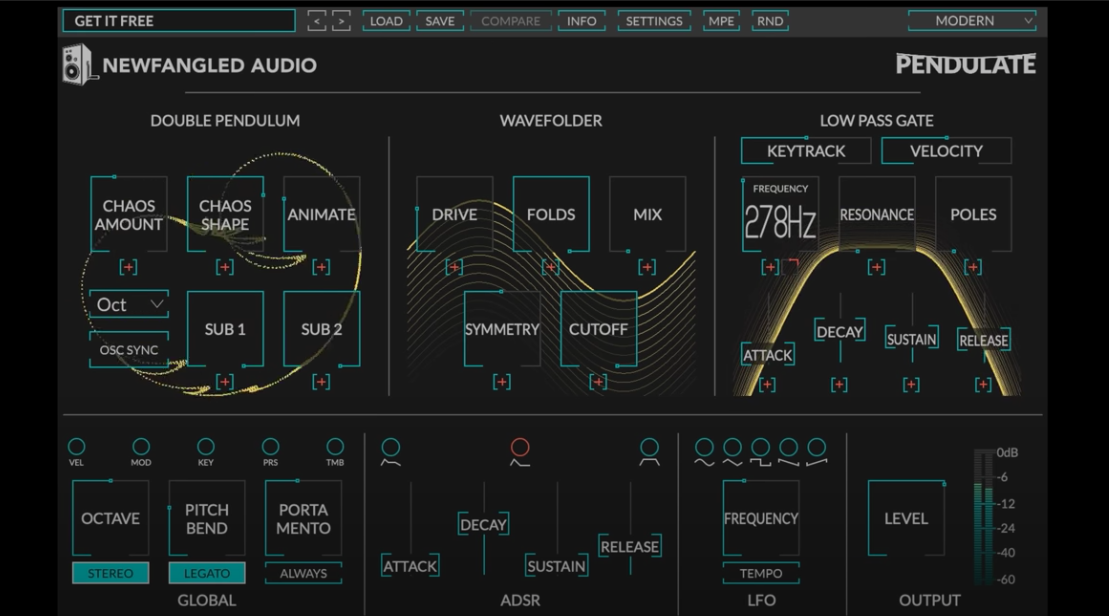Open the Oct interval dropdown

coord(129,305)
